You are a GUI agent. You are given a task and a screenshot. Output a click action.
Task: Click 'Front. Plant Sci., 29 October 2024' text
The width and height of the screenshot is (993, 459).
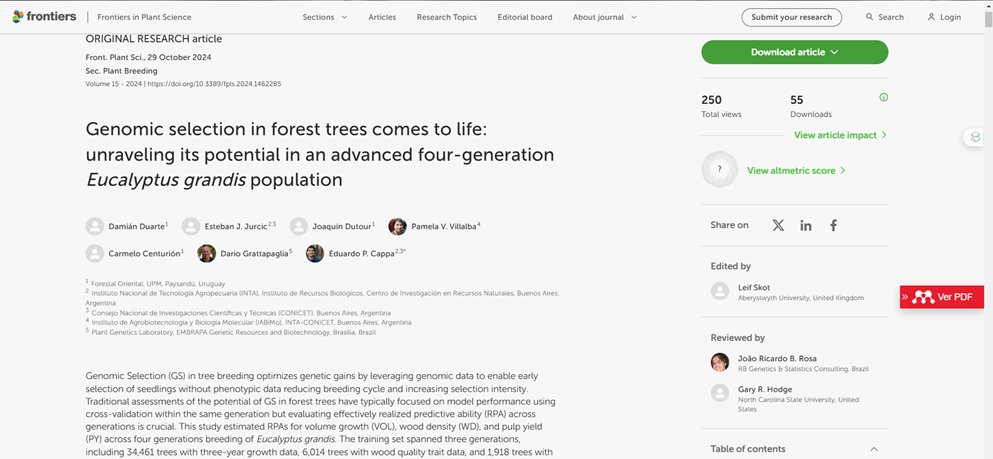[148, 57]
